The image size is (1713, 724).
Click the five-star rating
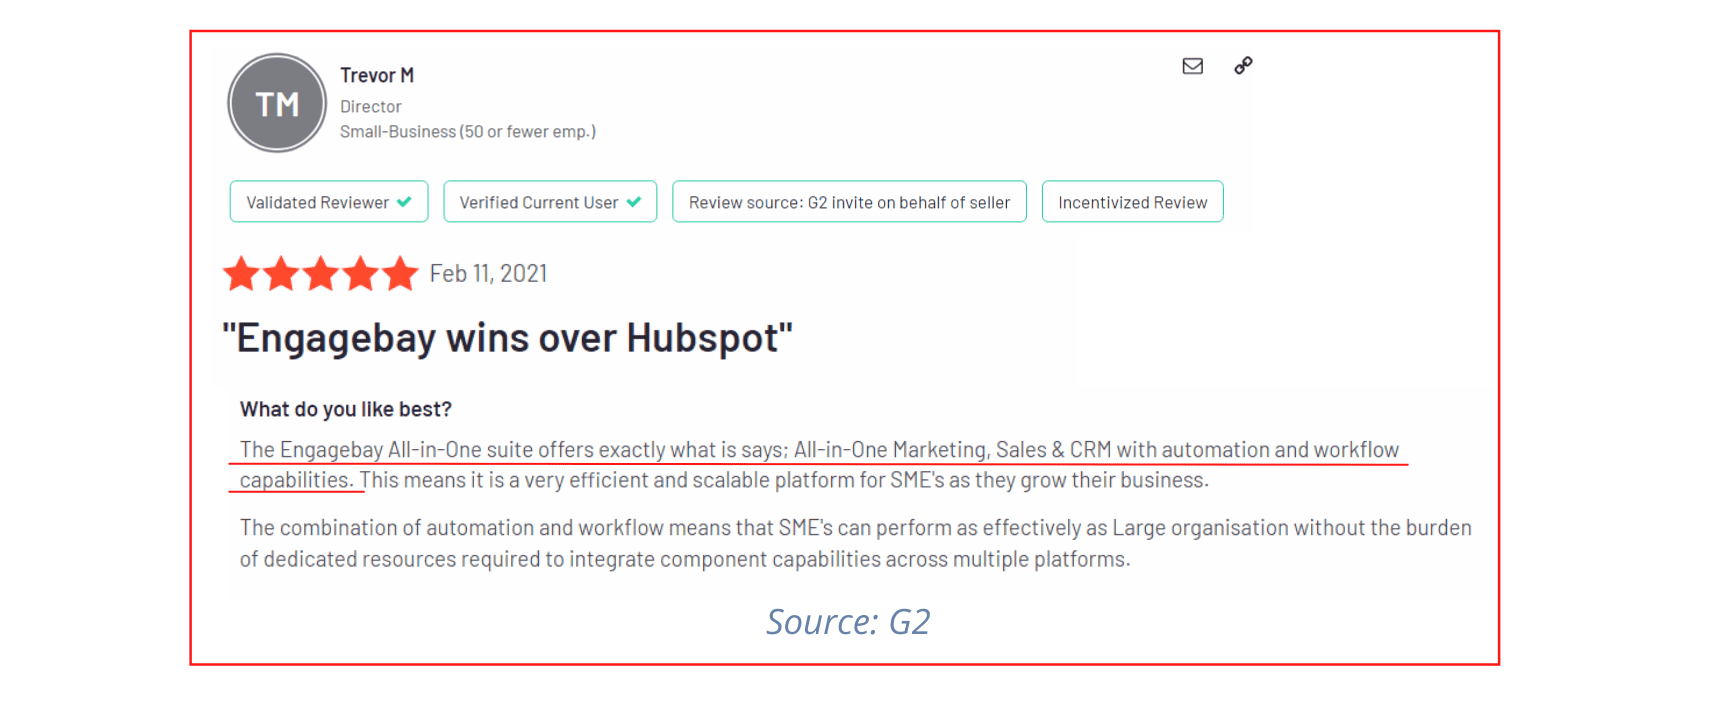(x=320, y=273)
